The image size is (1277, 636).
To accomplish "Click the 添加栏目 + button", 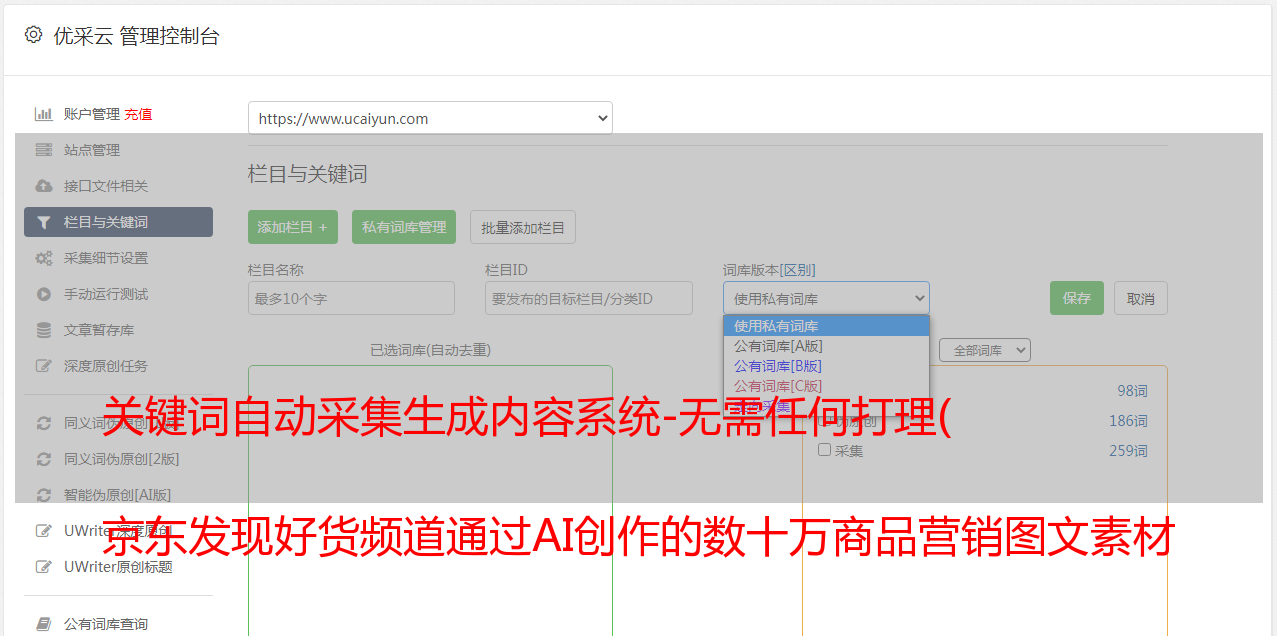I will [293, 227].
